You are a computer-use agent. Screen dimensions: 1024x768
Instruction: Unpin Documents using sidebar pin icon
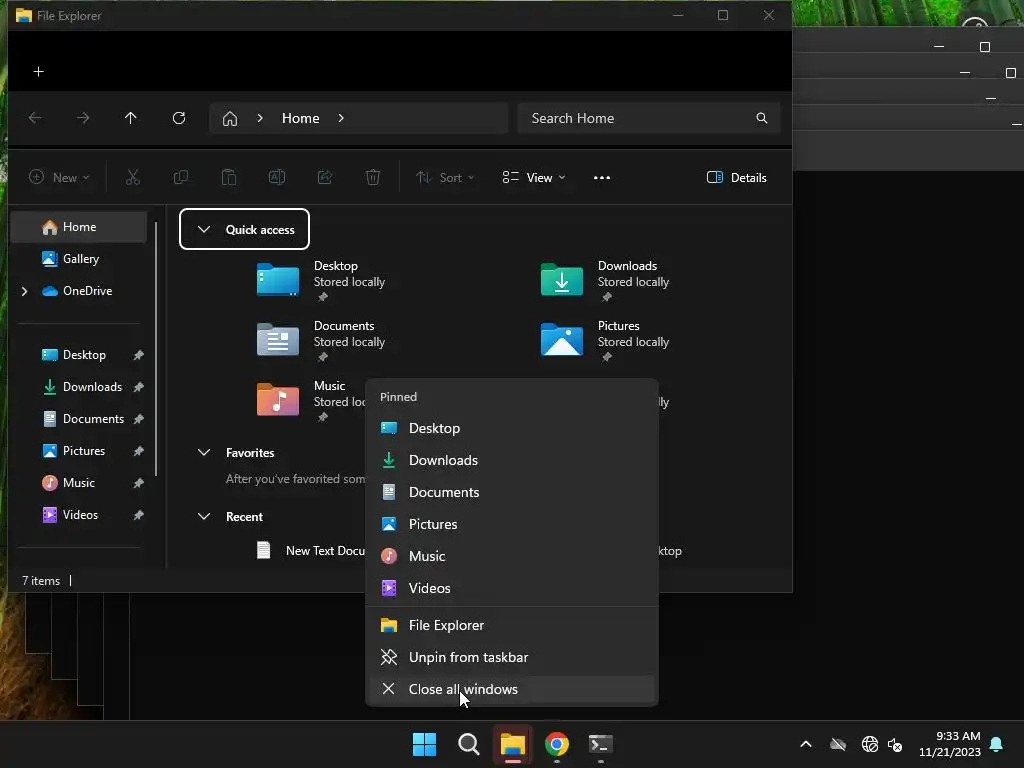pyautogui.click(x=138, y=419)
